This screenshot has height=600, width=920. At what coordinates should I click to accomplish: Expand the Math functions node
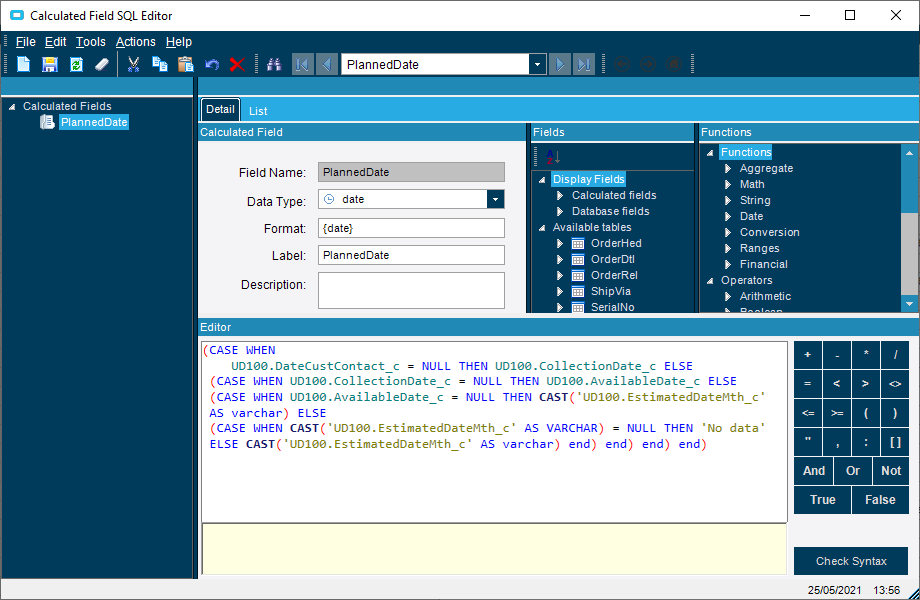click(728, 184)
